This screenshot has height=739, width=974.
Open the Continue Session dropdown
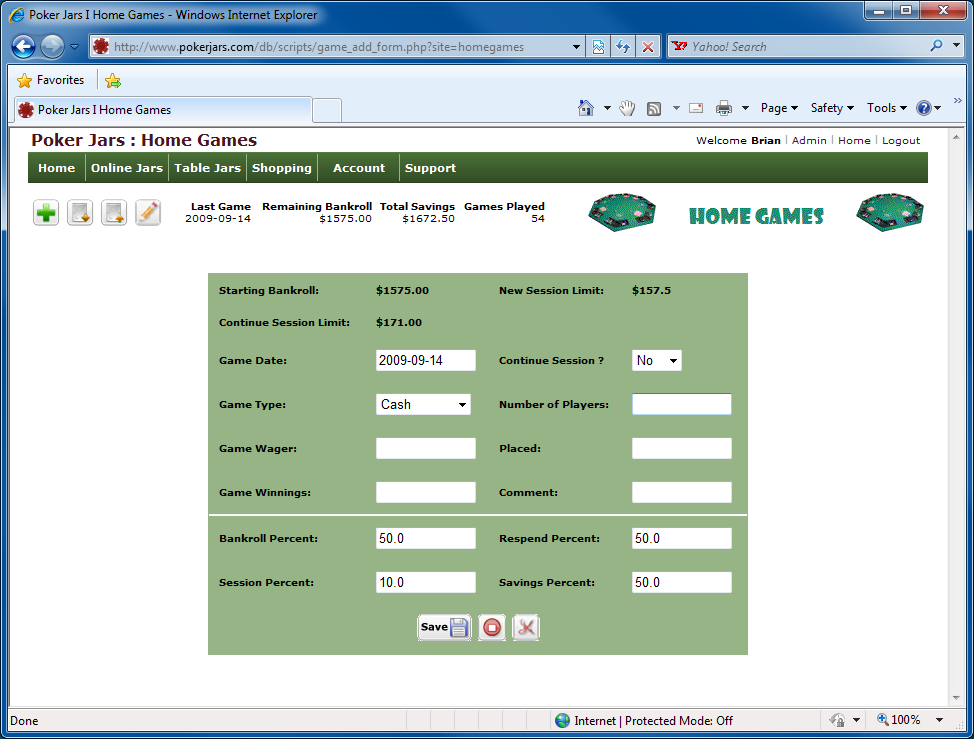pyautogui.click(x=657, y=361)
